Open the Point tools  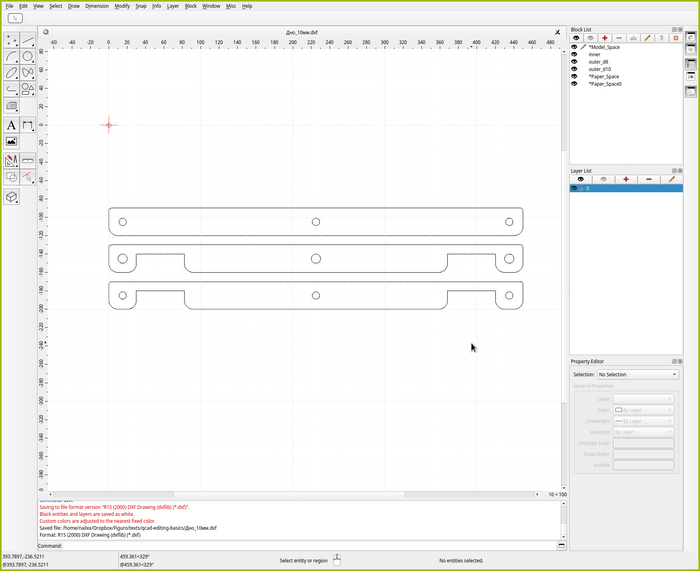tap(11, 40)
